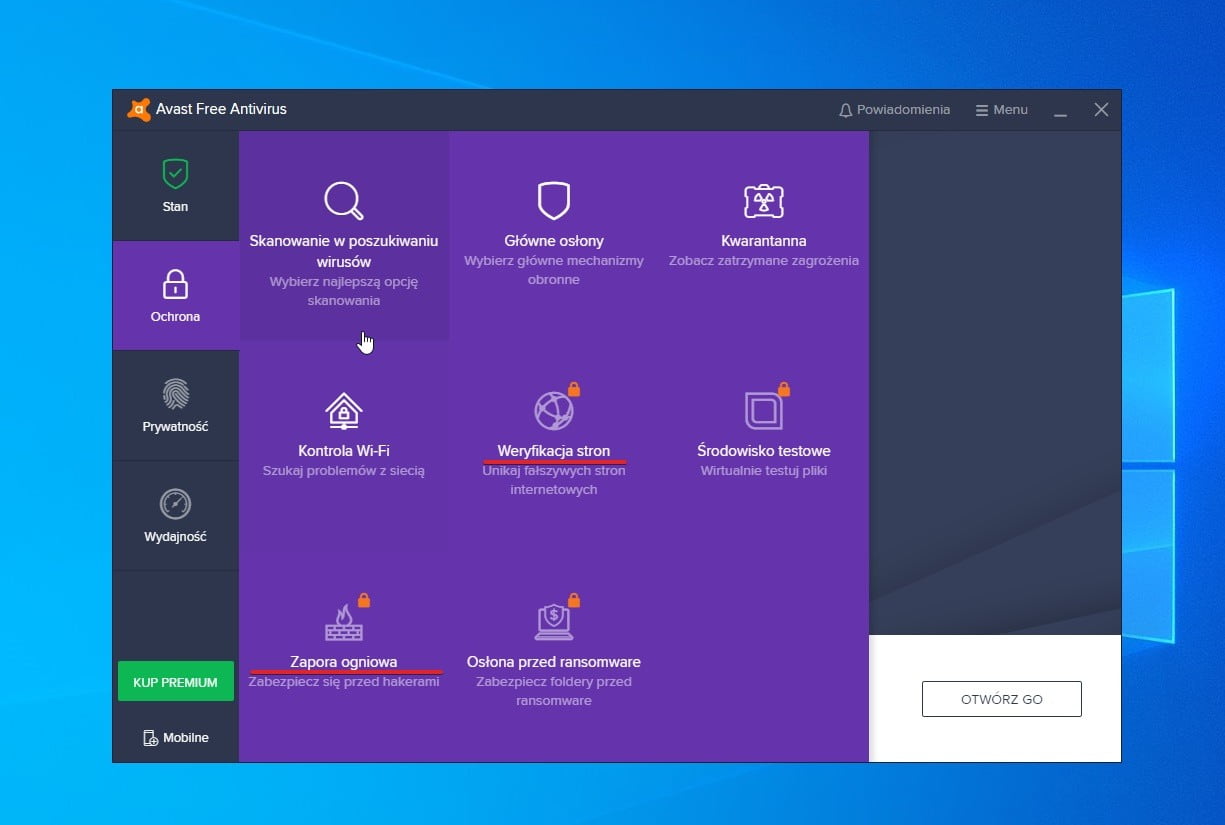The width and height of the screenshot is (1225, 825).
Task: Click the Avast logo in title bar
Action: point(139,110)
